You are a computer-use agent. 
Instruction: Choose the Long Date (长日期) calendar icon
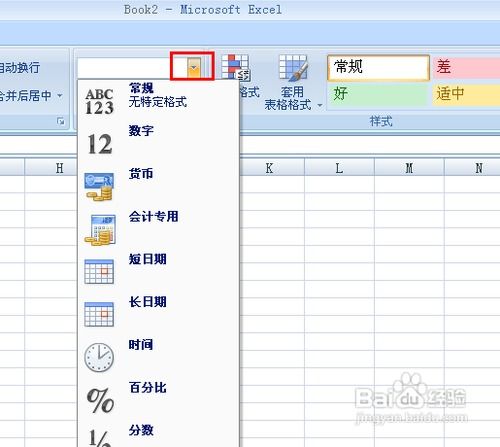tap(99, 314)
